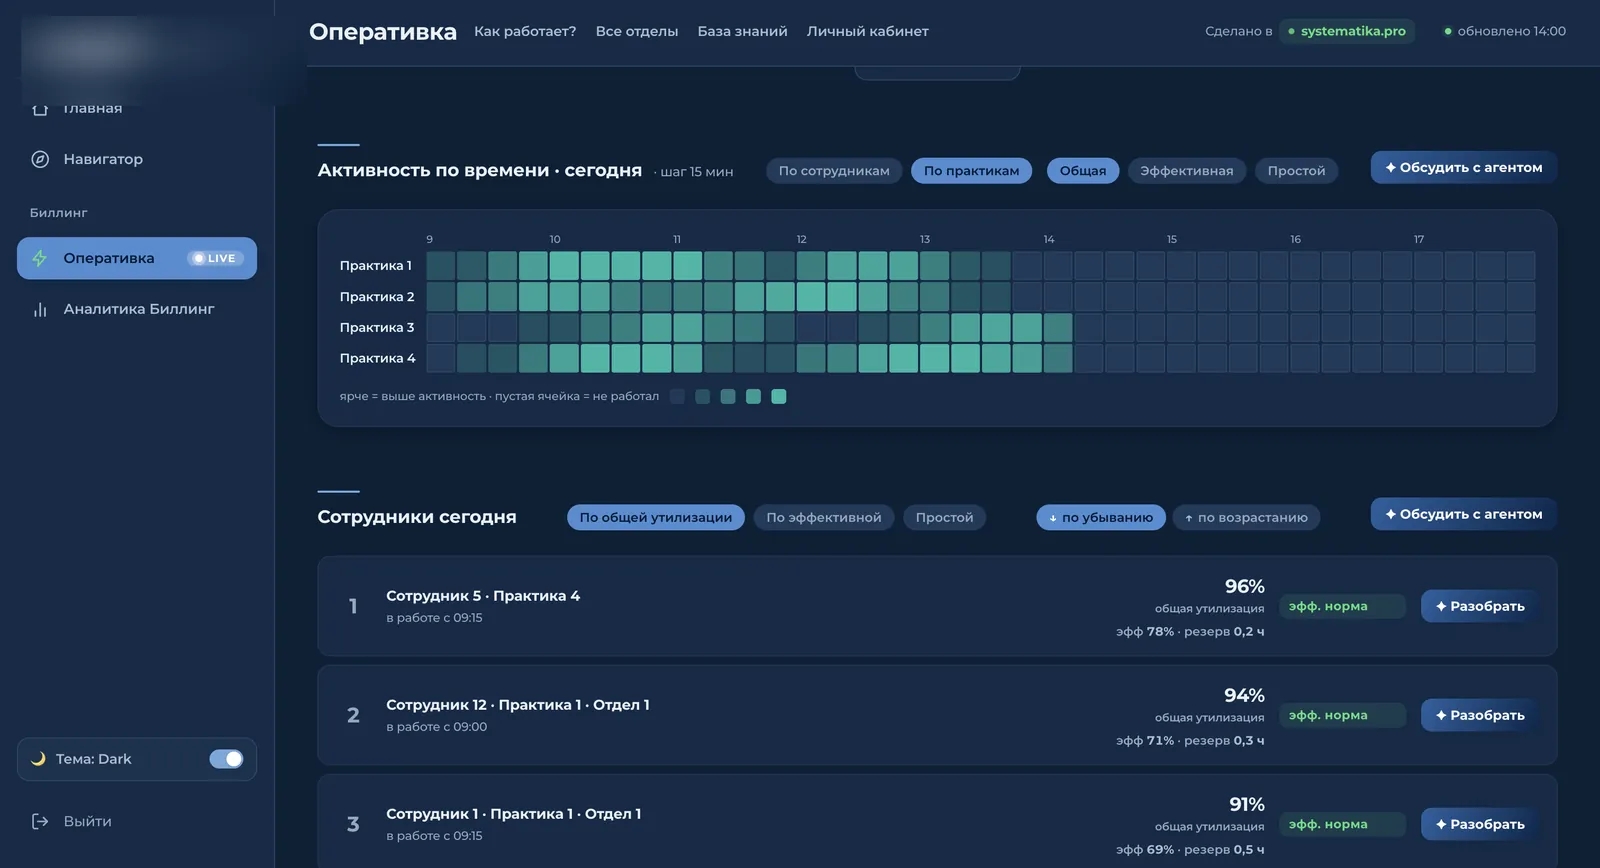Click Разобрать for Сотрудник 12
This screenshot has height=868, width=1600.
1480,715
